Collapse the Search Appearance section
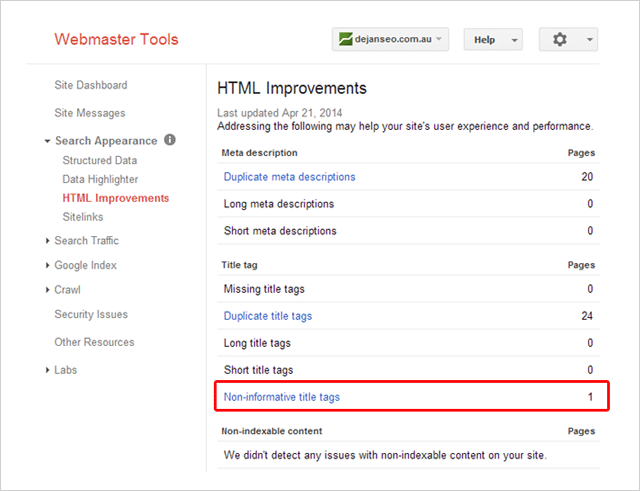This screenshot has height=491, width=640. pyautogui.click(x=98, y=141)
